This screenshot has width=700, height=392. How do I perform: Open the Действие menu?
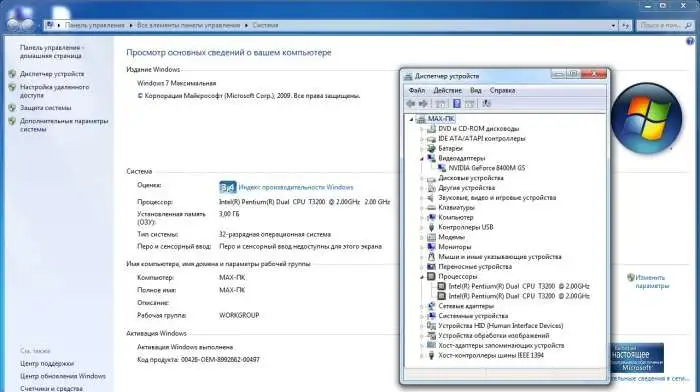click(x=447, y=90)
